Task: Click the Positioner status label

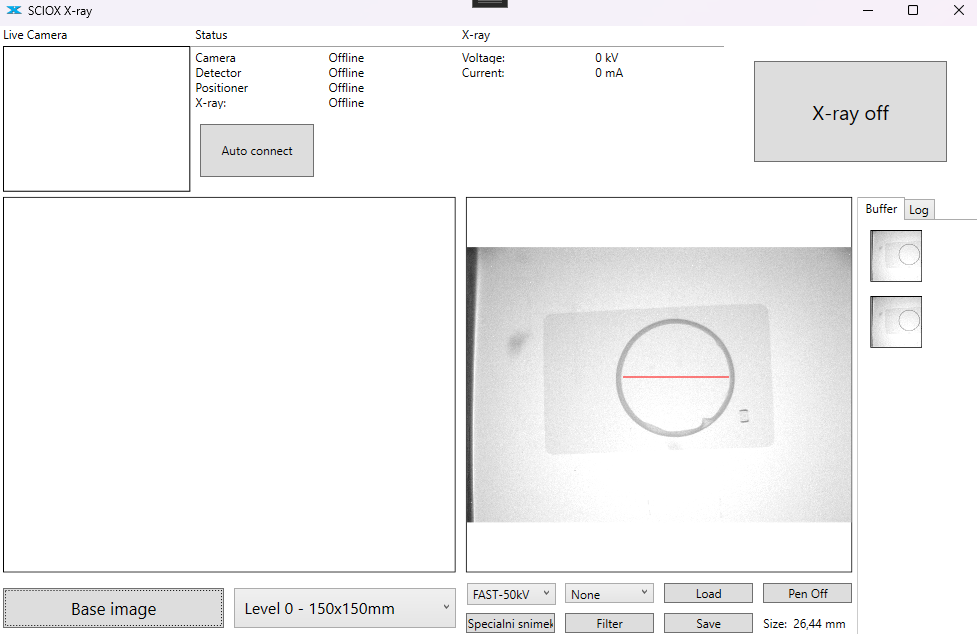Action: [221, 88]
